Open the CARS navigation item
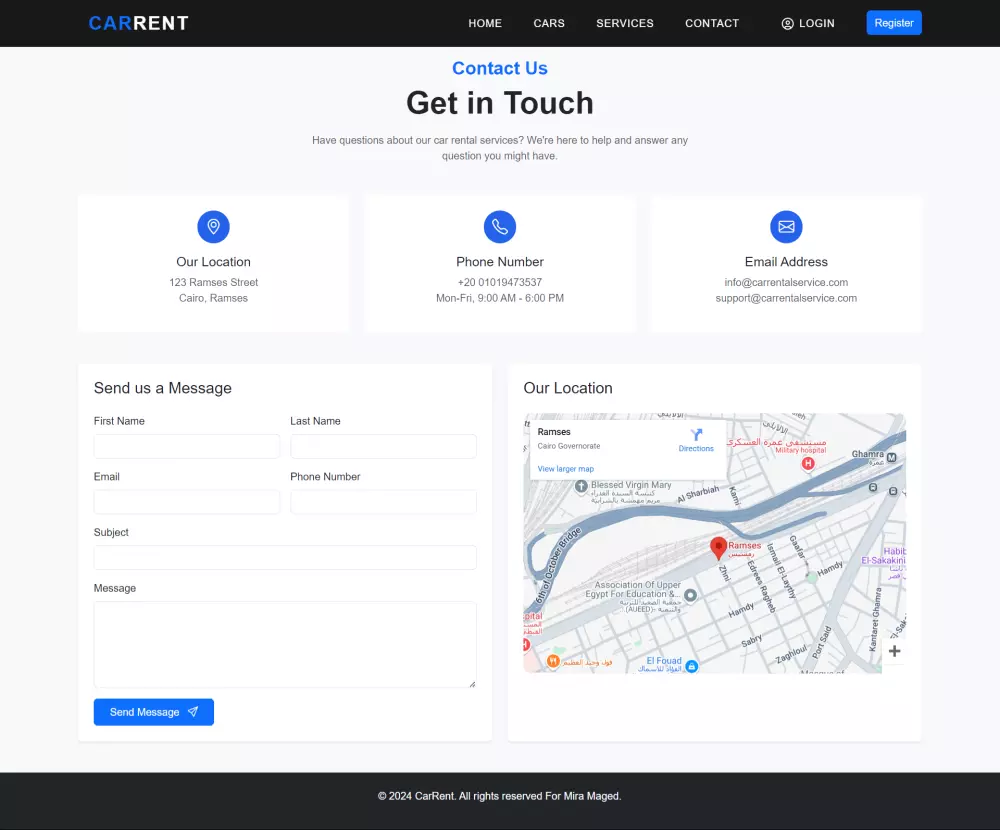 pyautogui.click(x=549, y=23)
